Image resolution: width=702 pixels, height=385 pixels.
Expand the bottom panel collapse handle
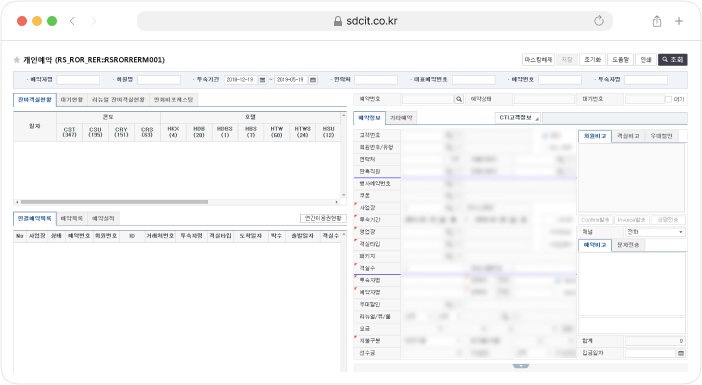coord(521,366)
